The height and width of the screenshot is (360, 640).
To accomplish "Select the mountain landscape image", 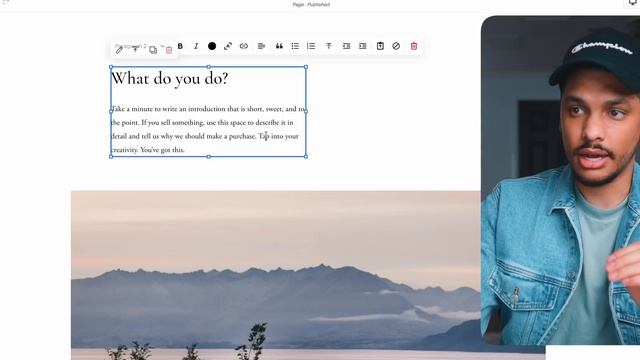I will click(276, 275).
